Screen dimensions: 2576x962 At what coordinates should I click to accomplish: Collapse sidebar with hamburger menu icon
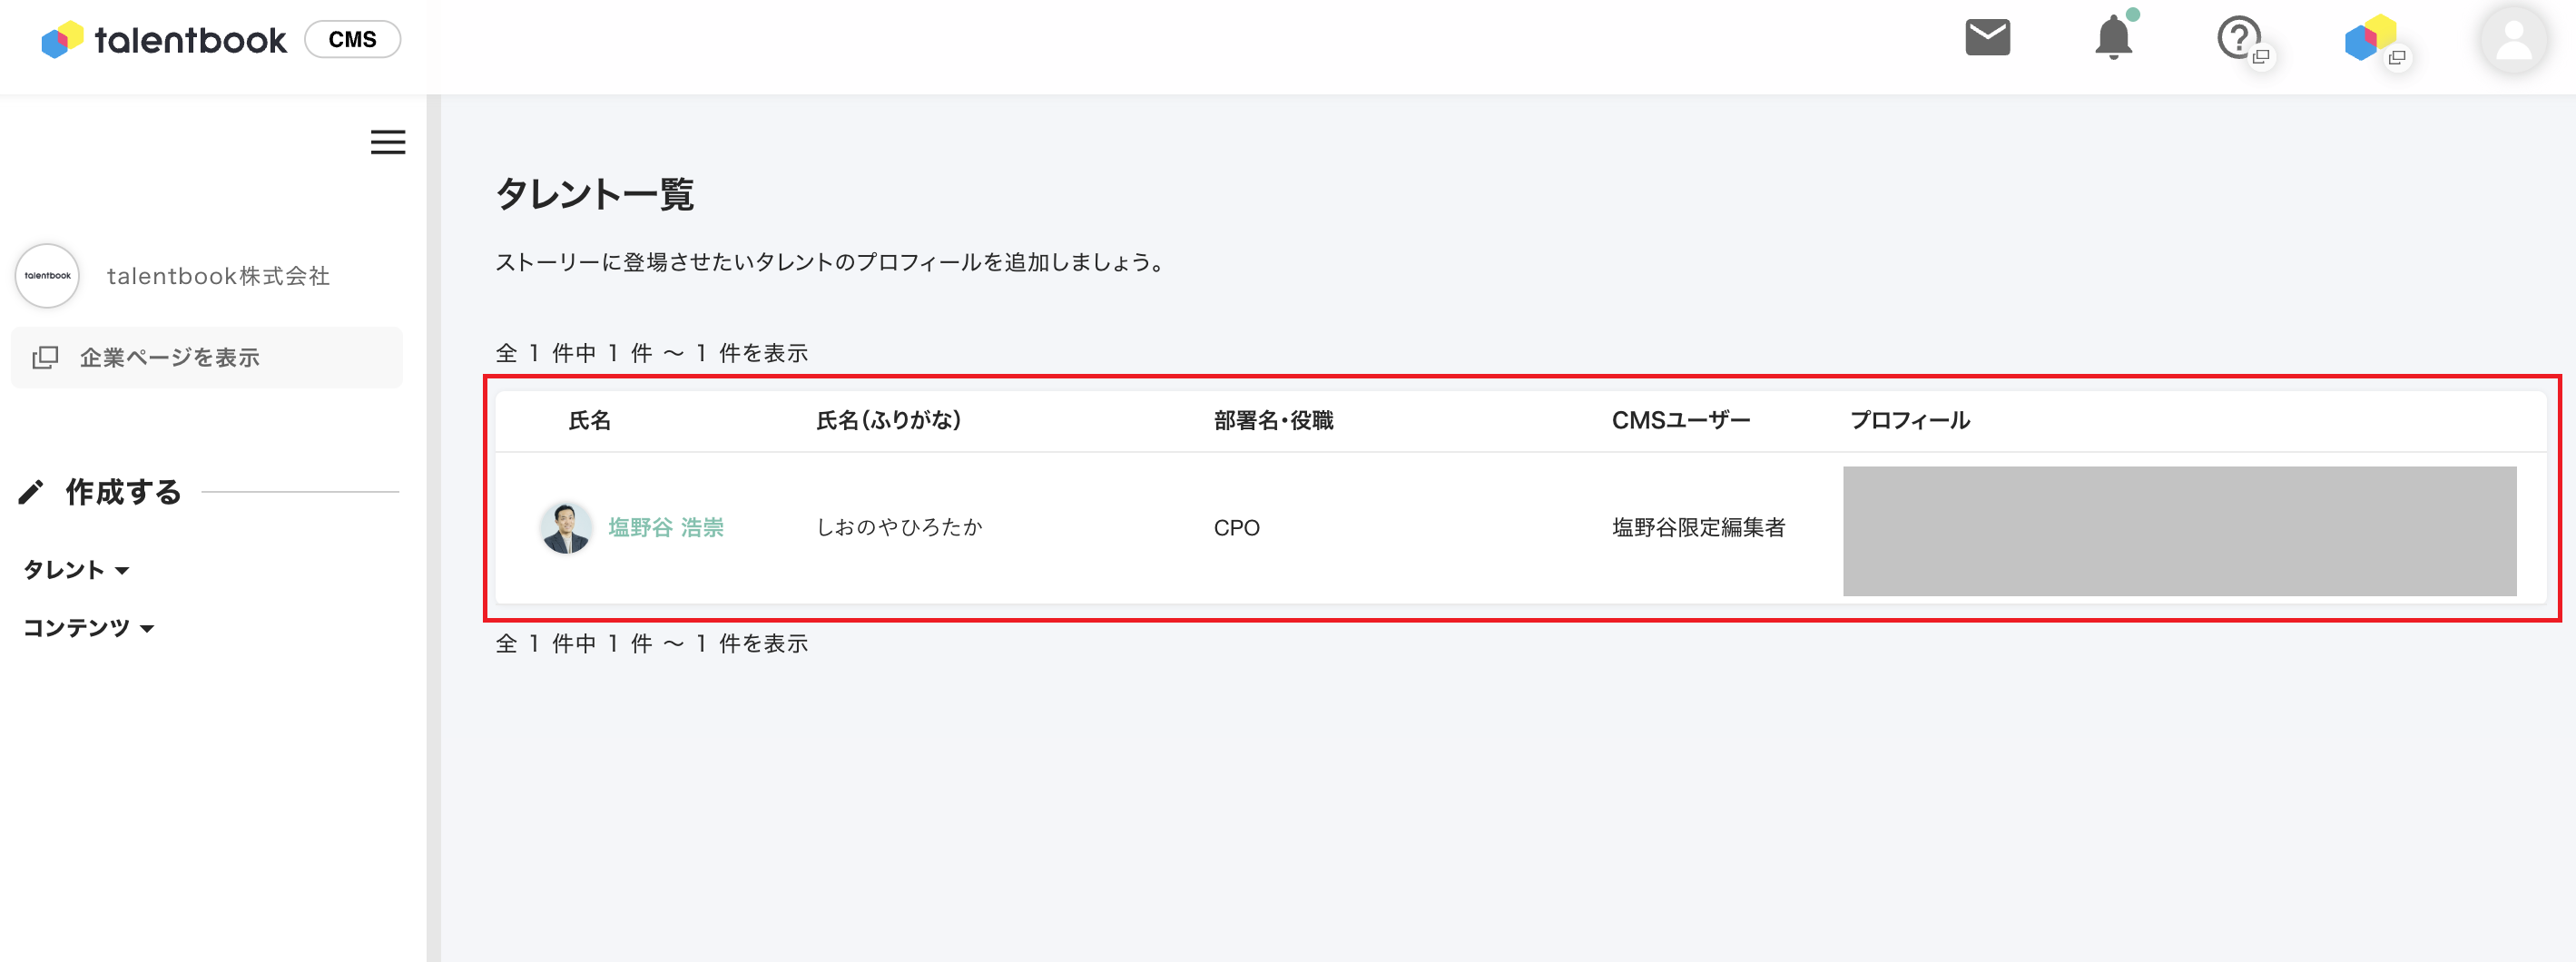[x=388, y=142]
